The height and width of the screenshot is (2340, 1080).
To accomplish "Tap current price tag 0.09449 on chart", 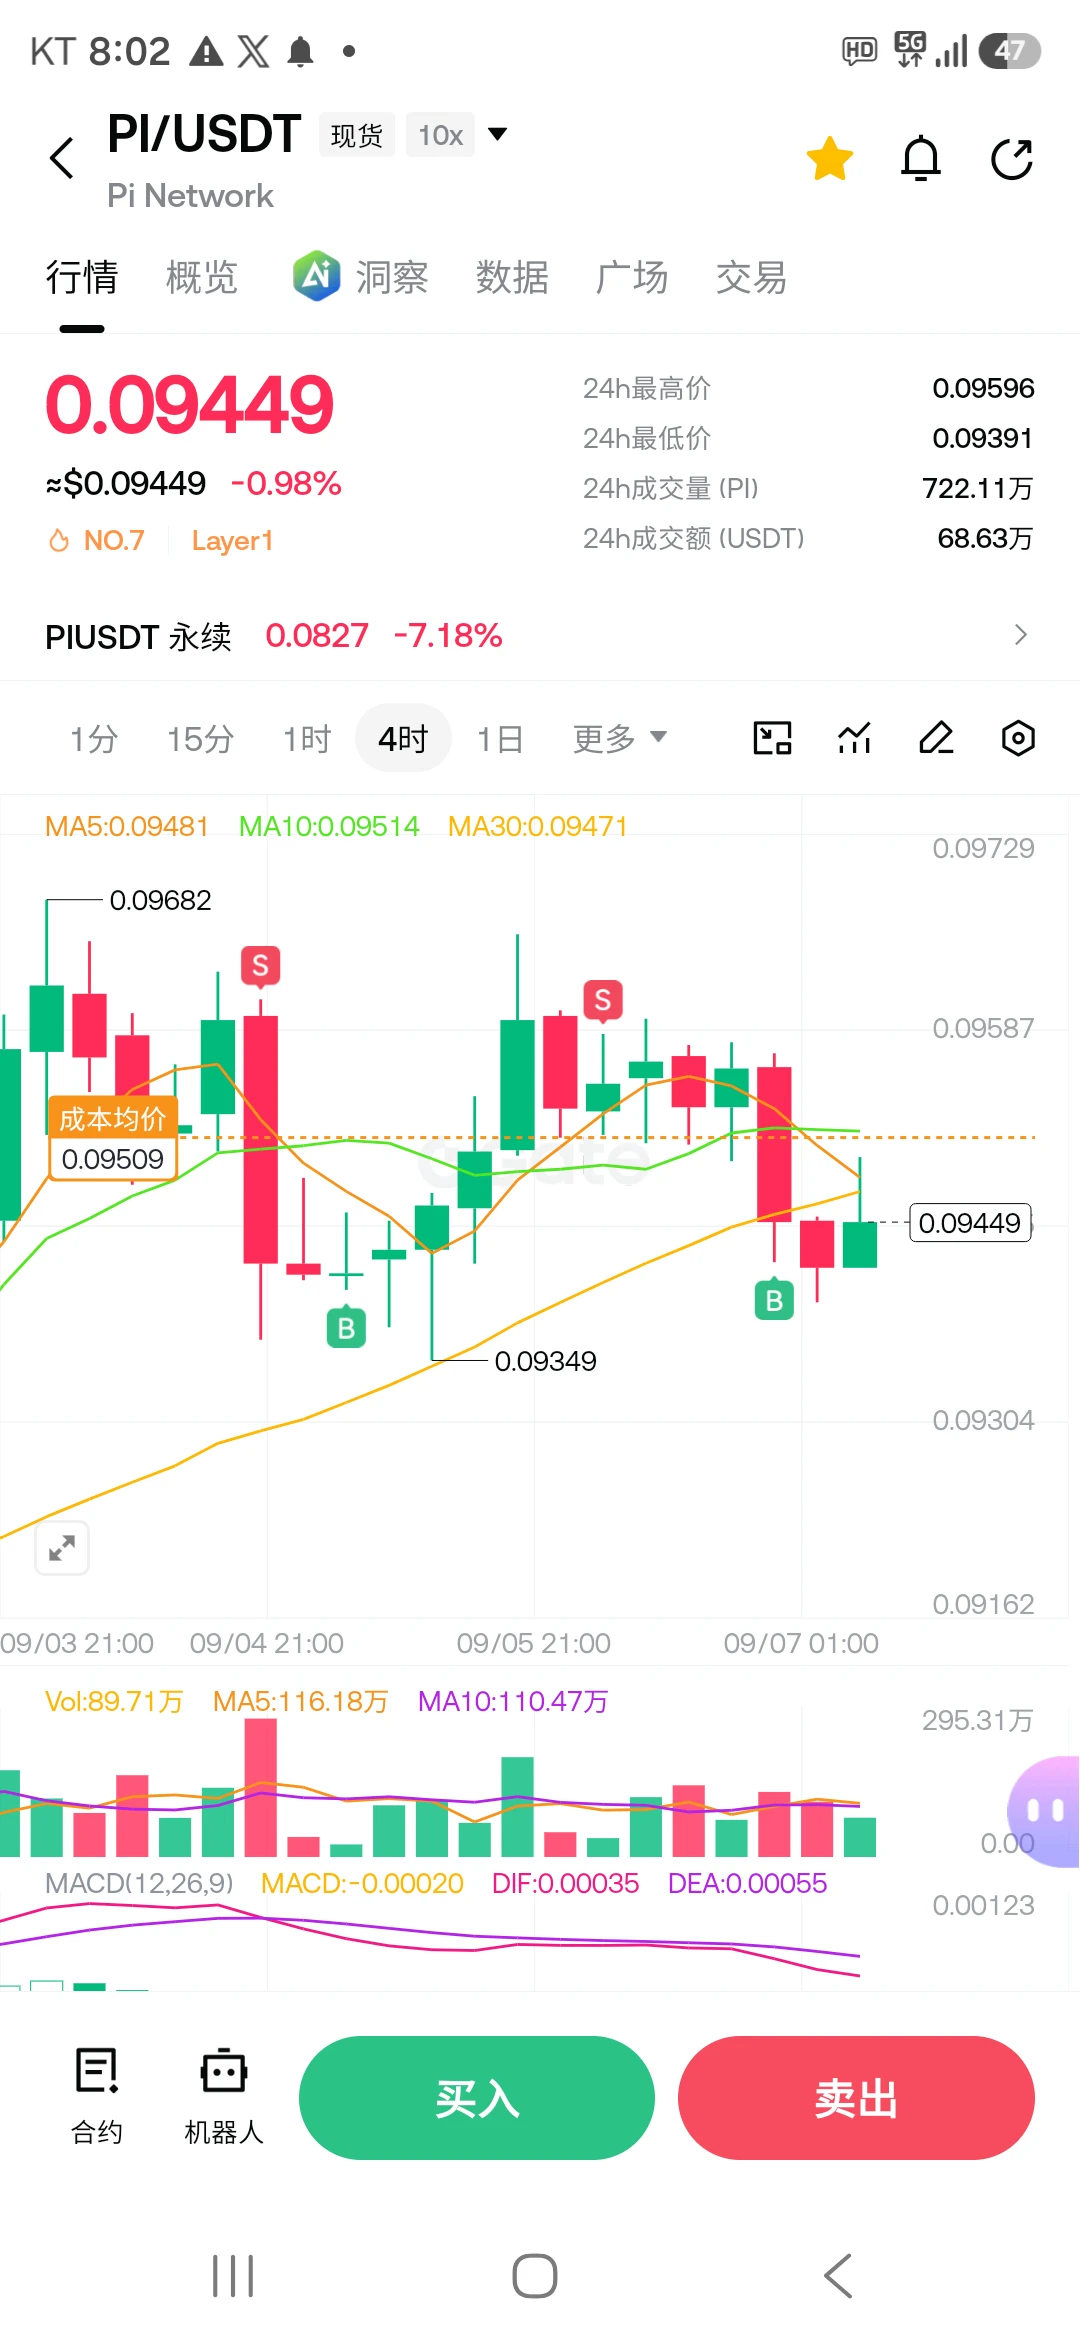I will click(x=969, y=1223).
